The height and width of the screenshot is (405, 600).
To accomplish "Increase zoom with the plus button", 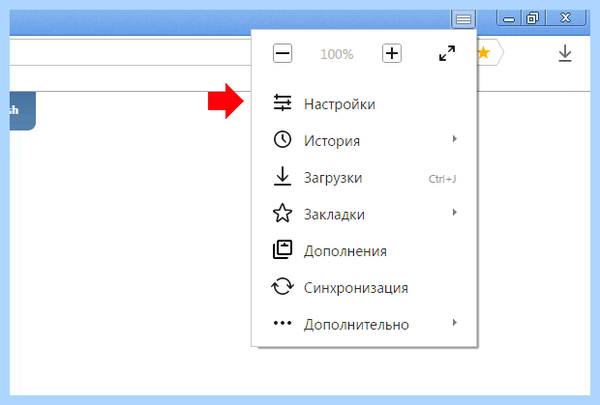I will point(392,53).
